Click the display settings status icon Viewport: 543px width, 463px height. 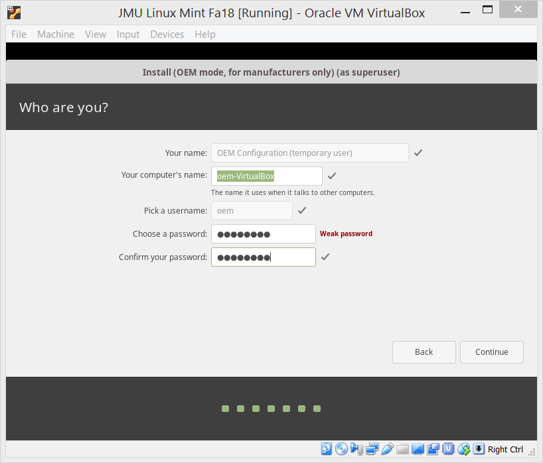pyautogui.click(x=418, y=449)
